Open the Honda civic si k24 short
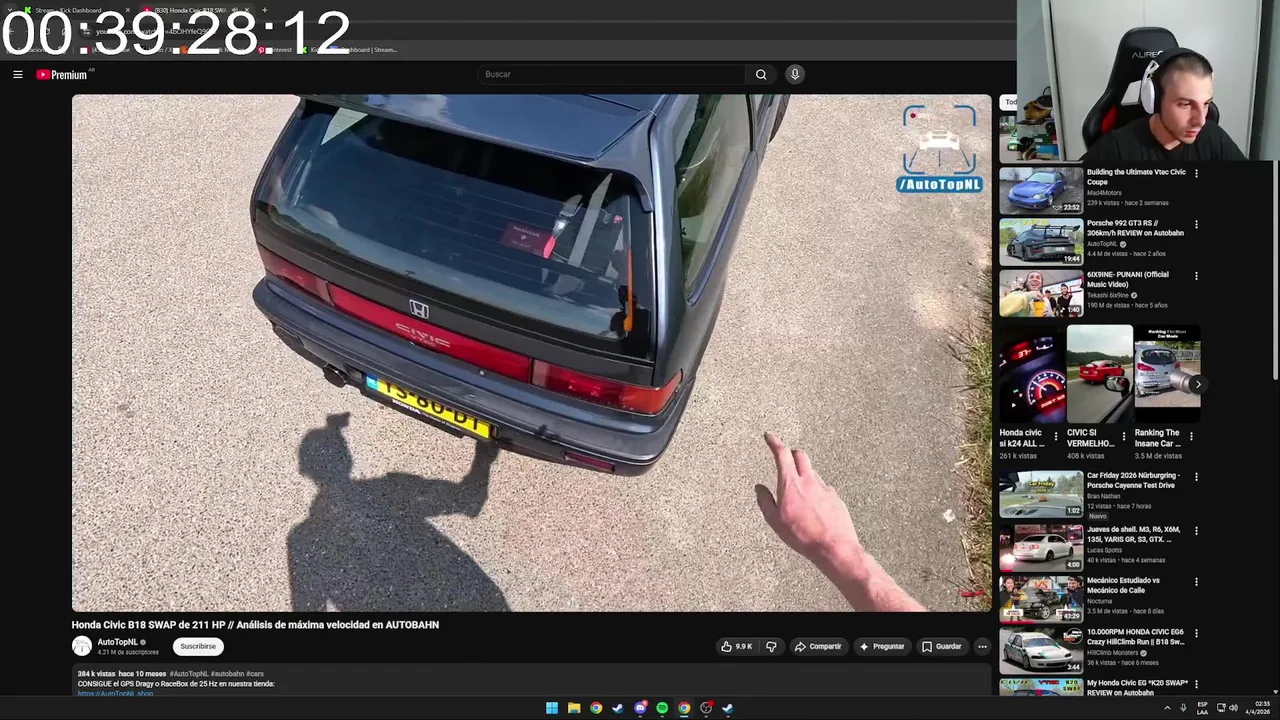The image size is (1280, 720). point(1031,374)
